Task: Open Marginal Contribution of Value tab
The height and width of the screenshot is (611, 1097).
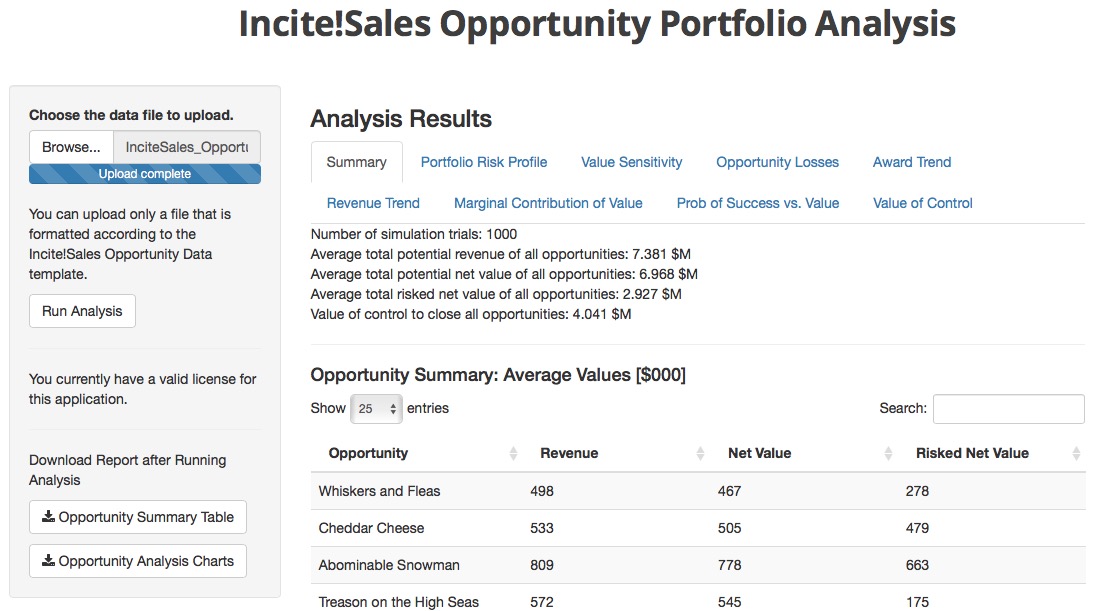Action: tap(548, 204)
